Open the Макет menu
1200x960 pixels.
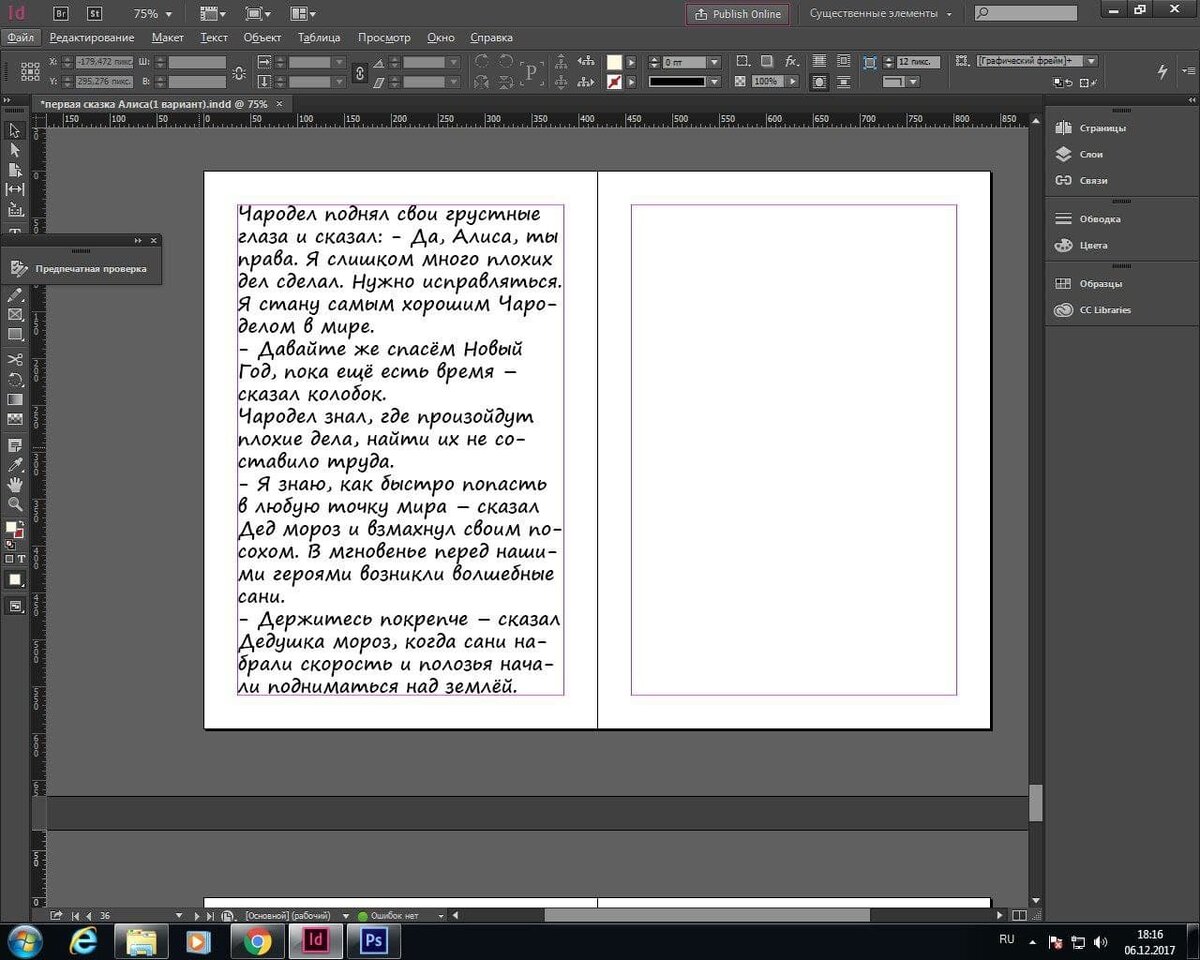coord(167,37)
